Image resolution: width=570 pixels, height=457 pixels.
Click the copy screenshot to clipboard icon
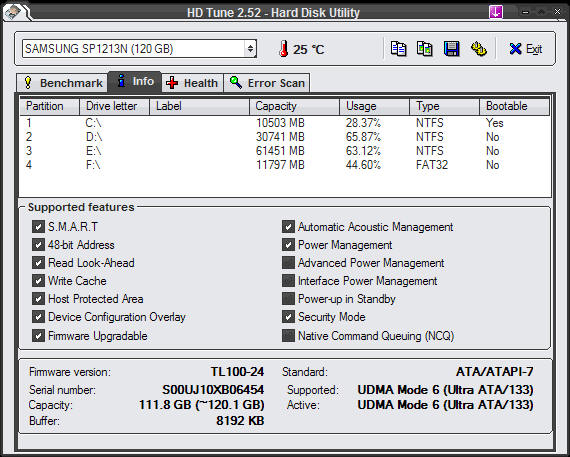tap(424, 49)
